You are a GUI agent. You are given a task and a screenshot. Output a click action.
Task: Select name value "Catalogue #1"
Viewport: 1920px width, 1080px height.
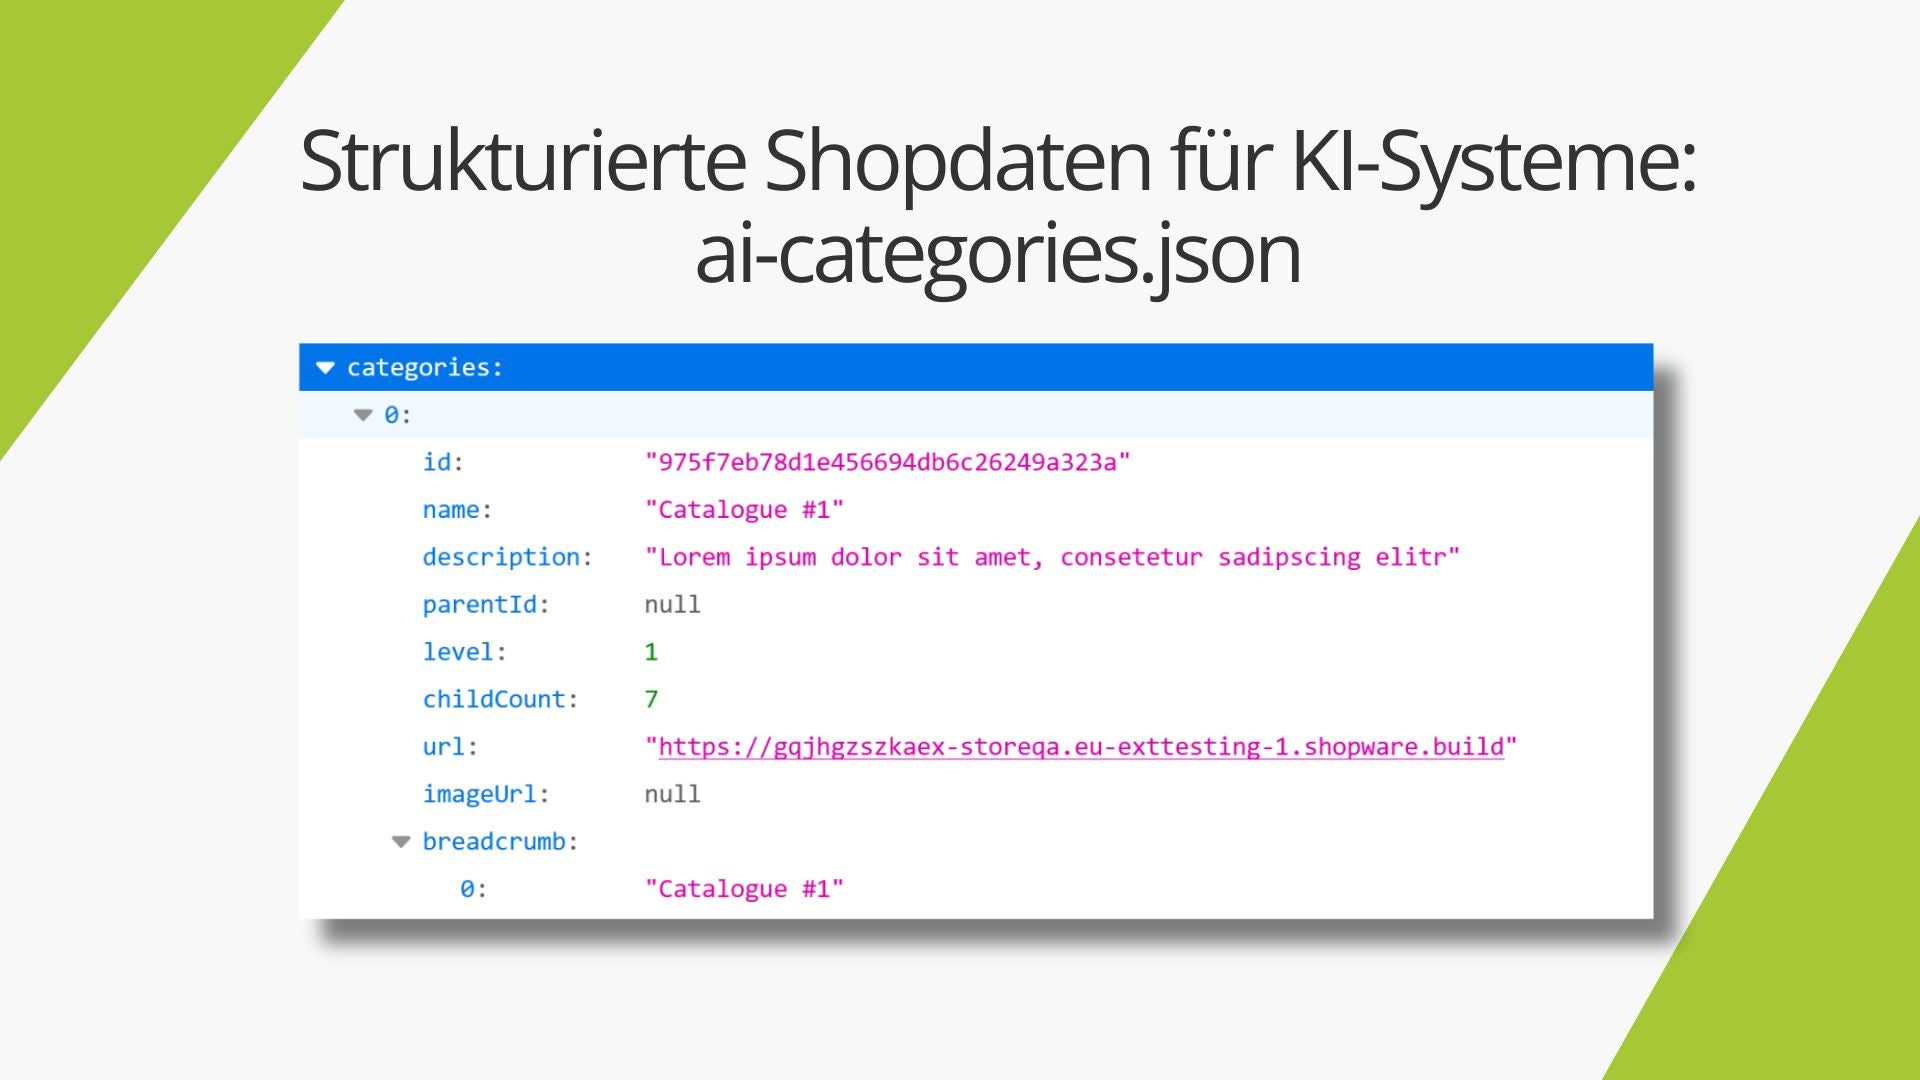744,510
